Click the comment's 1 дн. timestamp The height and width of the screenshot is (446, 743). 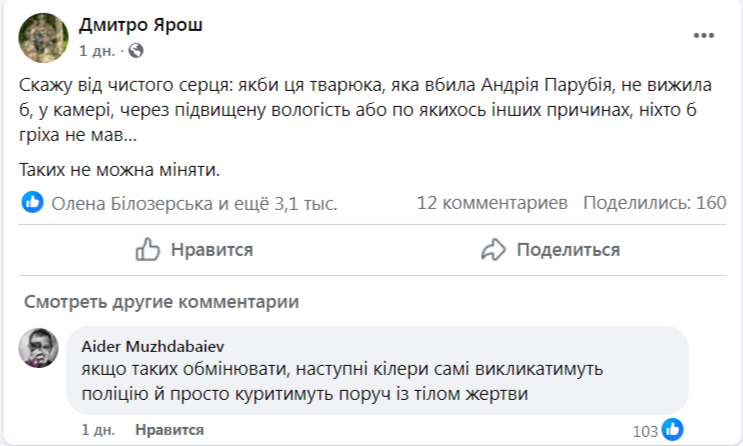click(100, 430)
